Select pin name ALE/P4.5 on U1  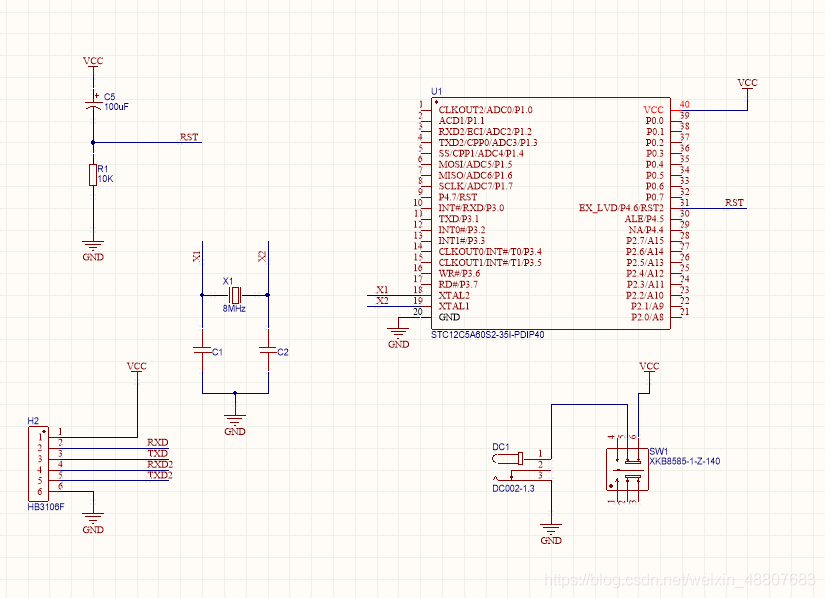pyautogui.click(x=644, y=219)
